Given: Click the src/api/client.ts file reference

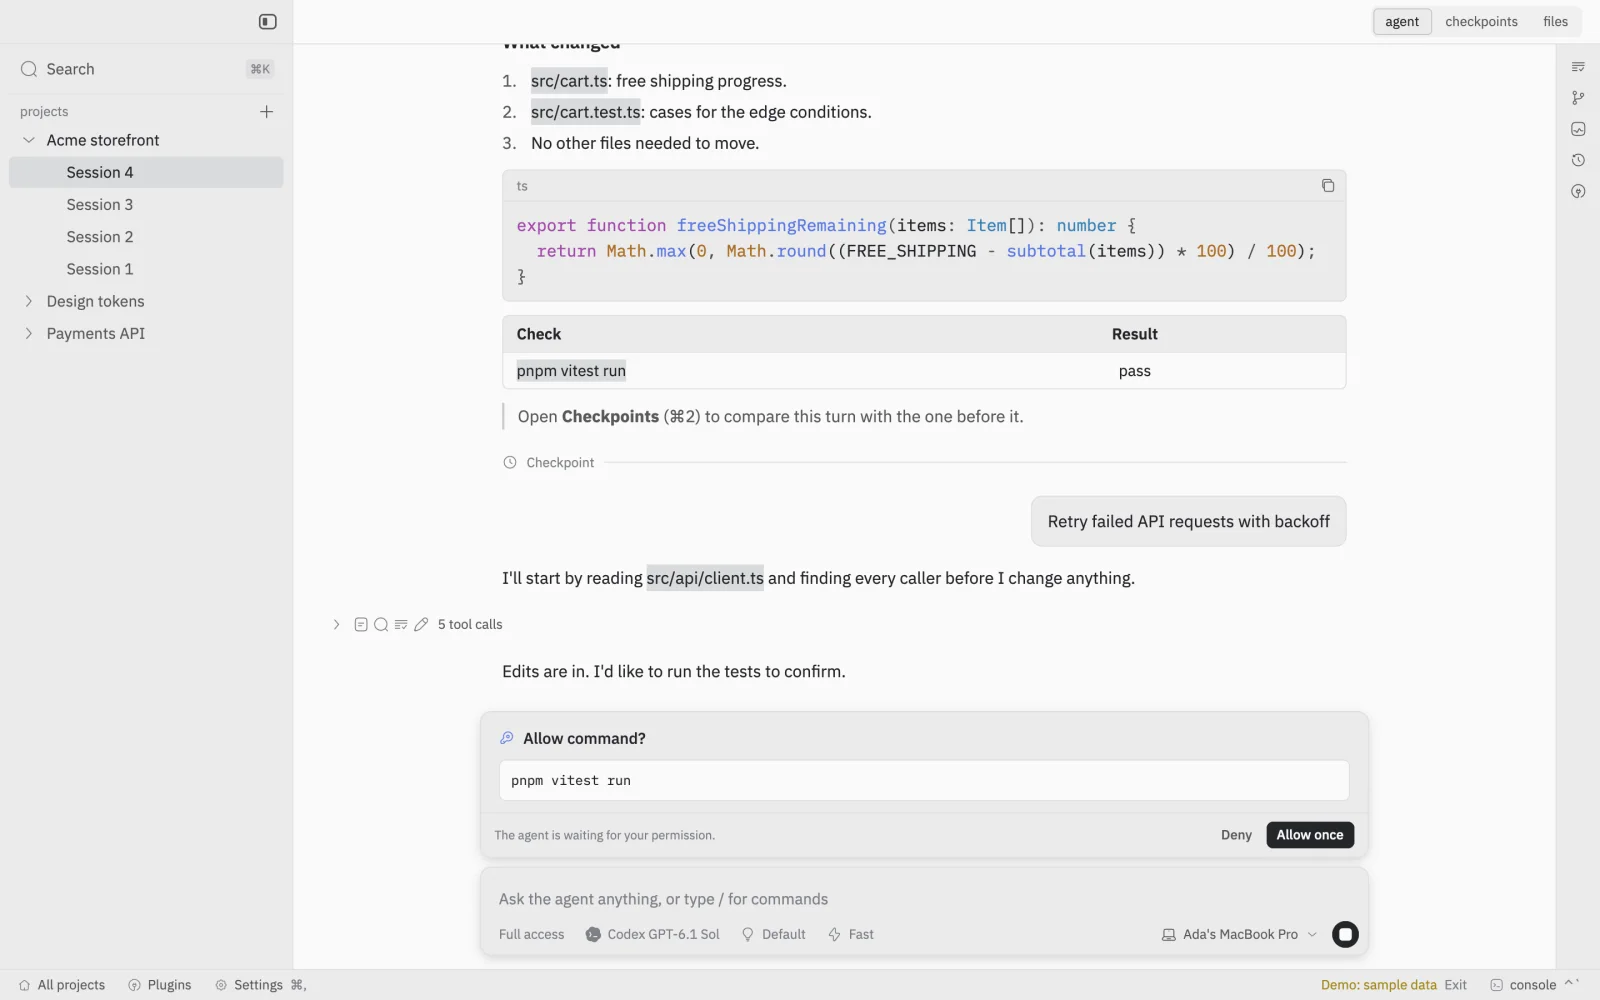Looking at the screenshot, I should [705, 578].
